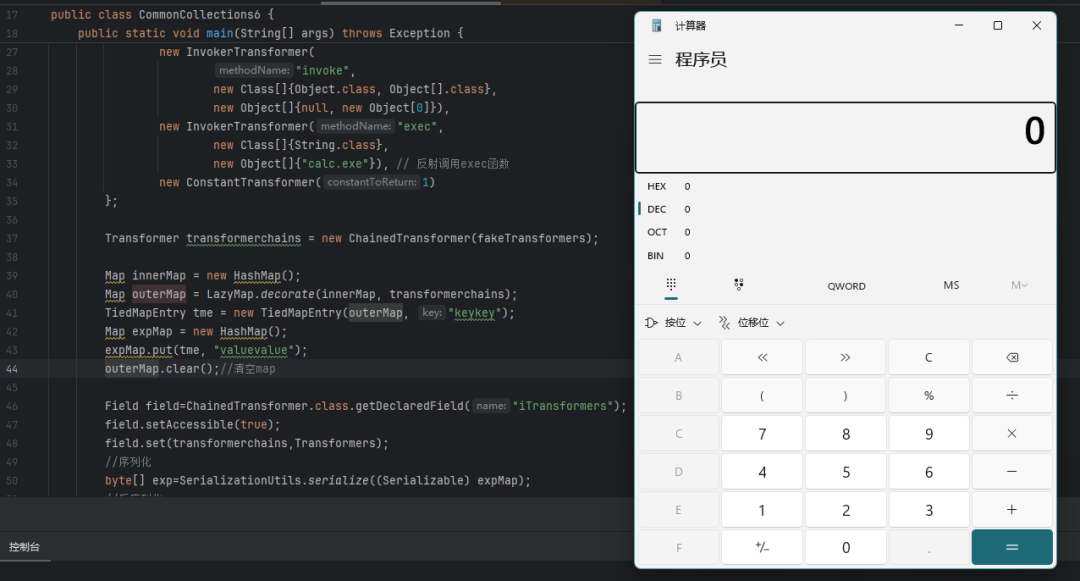The height and width of the screenshot is (581, 1080).
Task: Switch to full keypad view
Action: [671, 284]
